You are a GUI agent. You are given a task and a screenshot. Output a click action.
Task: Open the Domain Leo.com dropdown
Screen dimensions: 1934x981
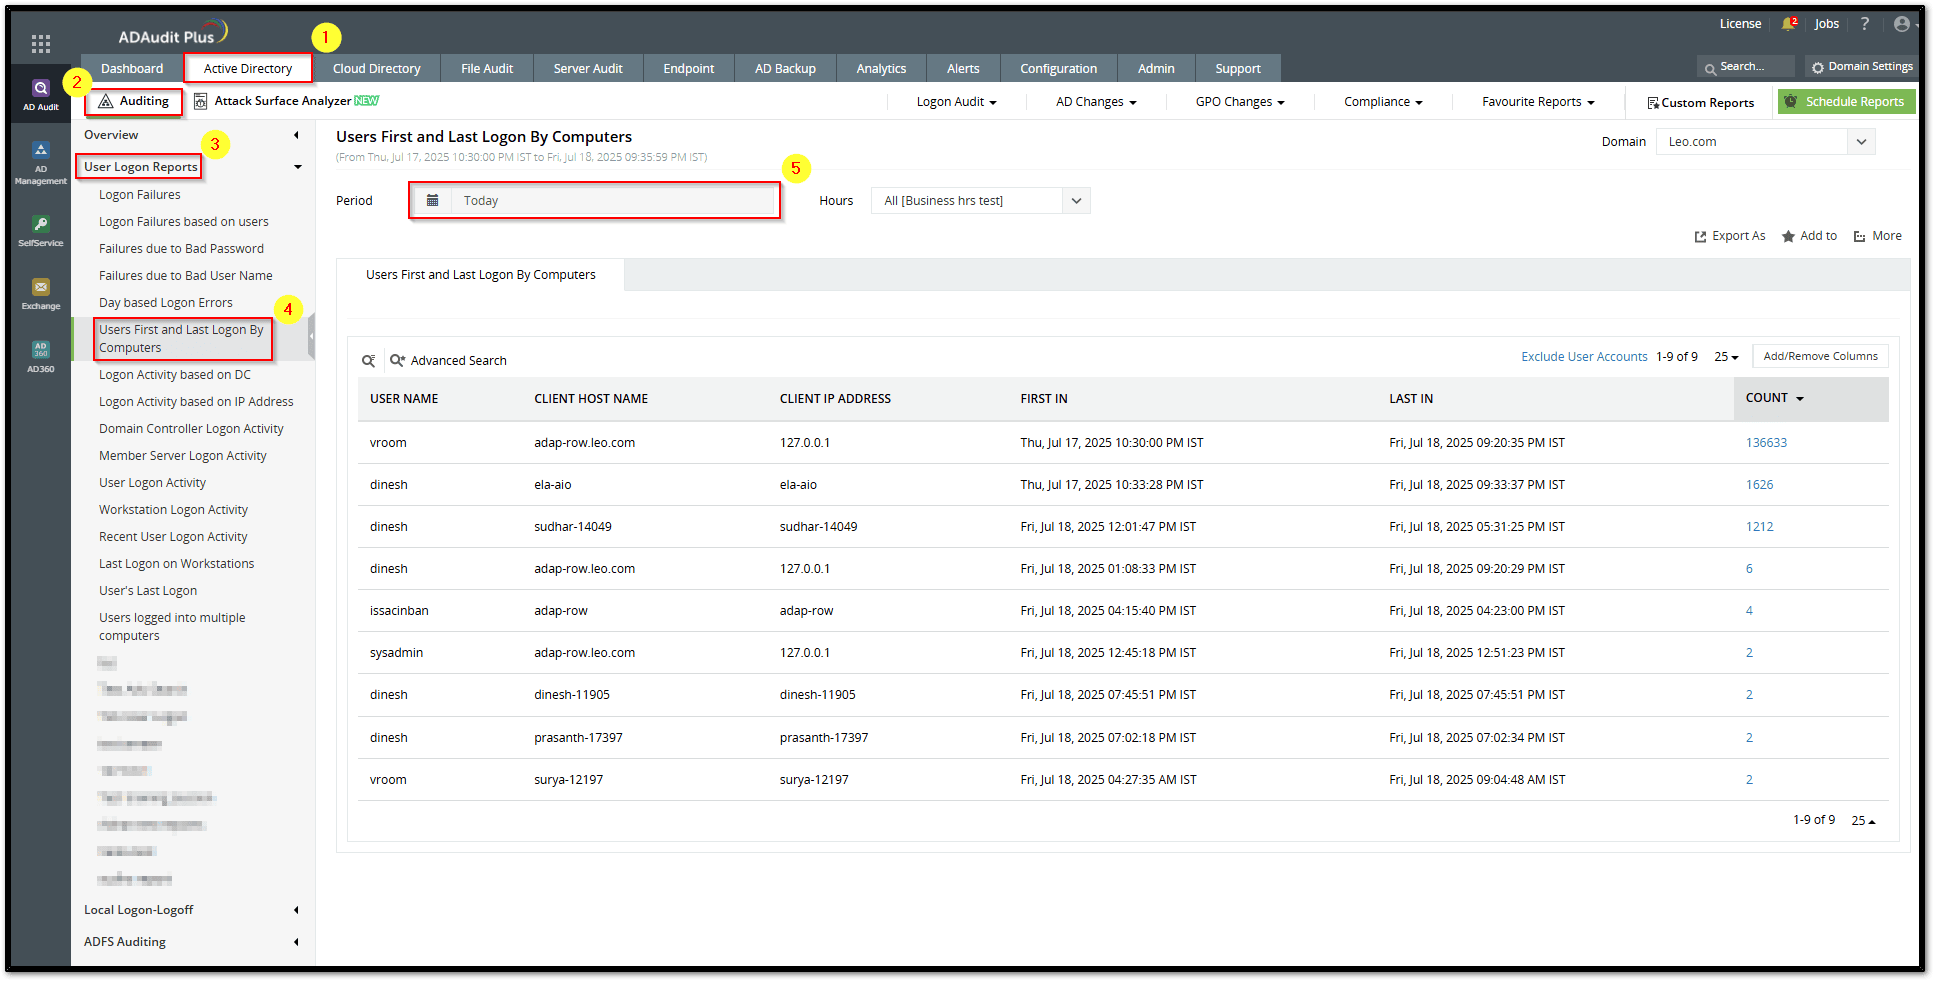[1860, 142]
